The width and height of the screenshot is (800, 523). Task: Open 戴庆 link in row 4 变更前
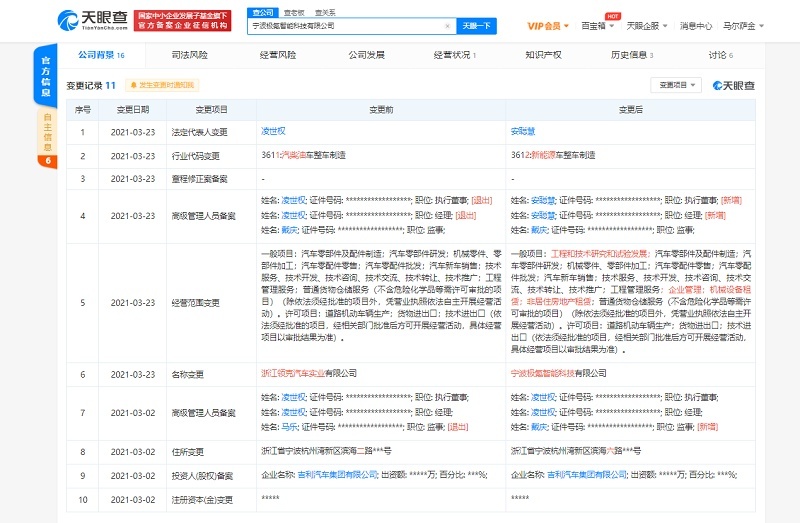[289, 230]
